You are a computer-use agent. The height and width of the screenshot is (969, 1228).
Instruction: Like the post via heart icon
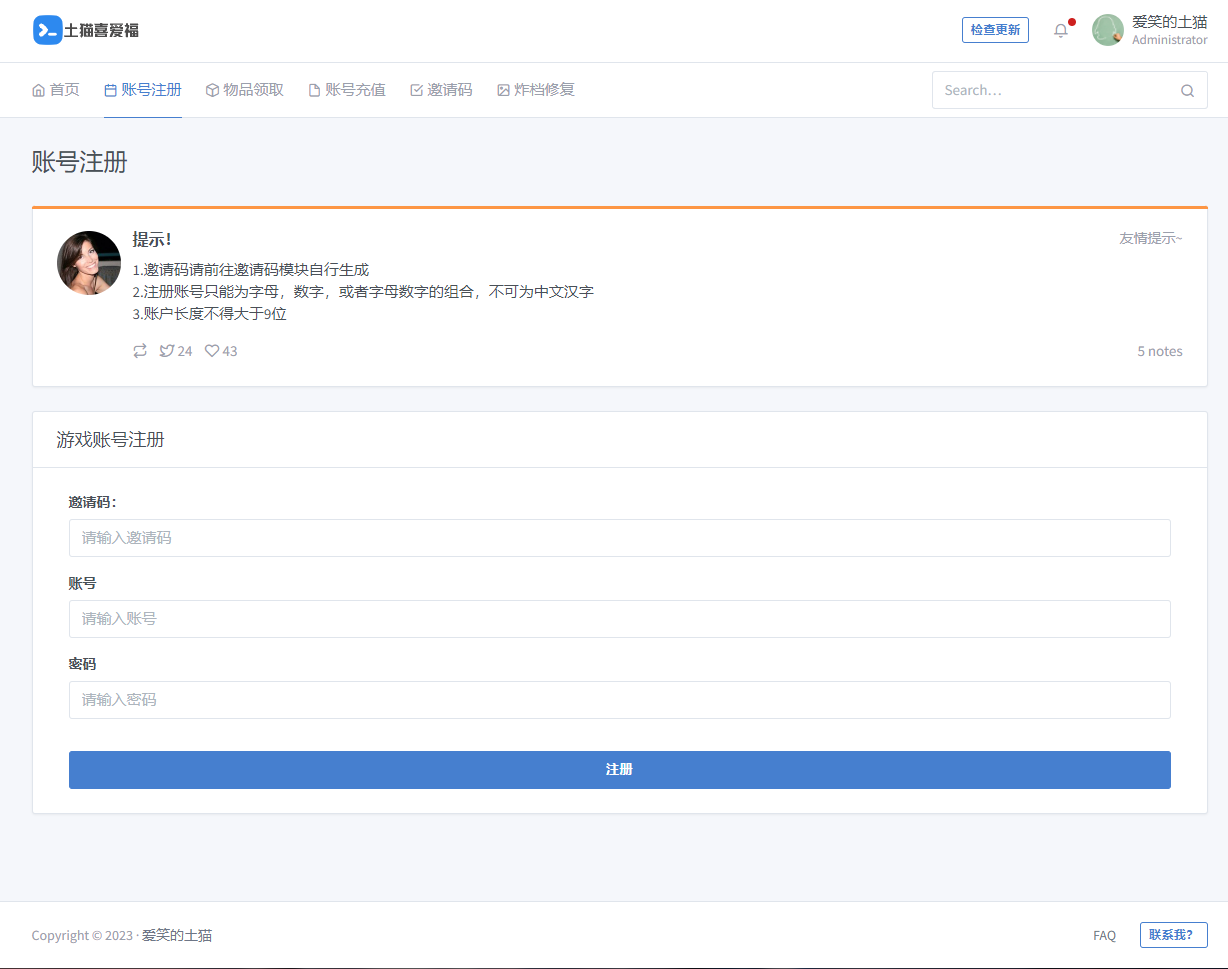click(x=212, y=351)
